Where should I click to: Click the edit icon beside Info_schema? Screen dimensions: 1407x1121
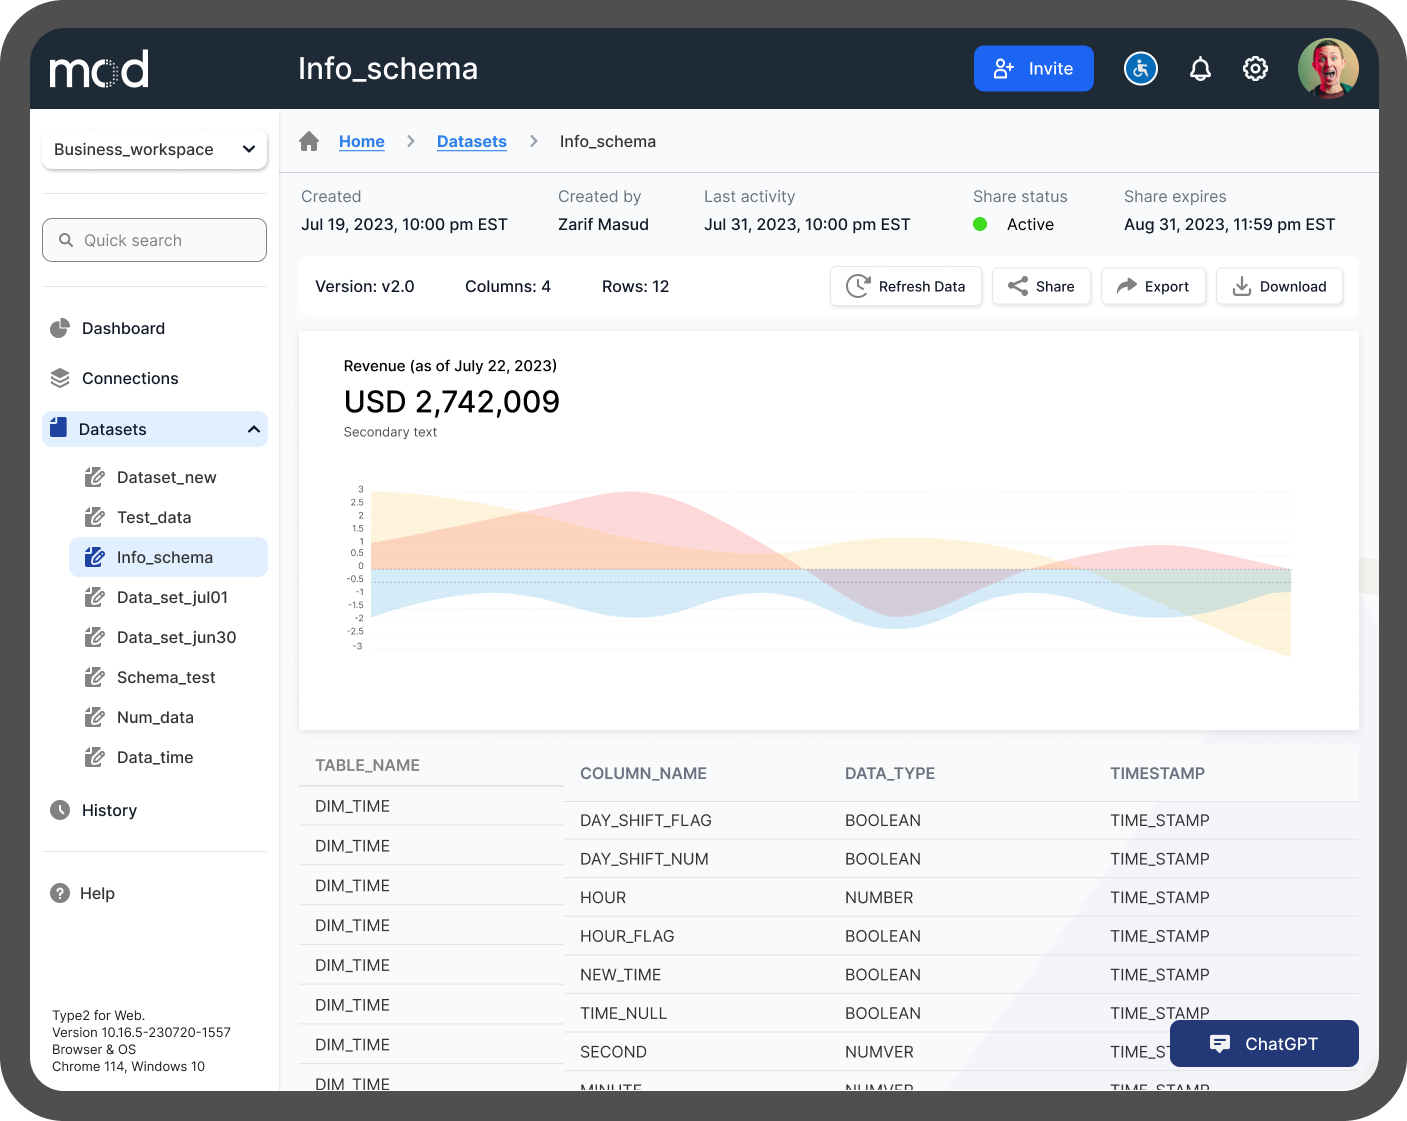[95, 557]
